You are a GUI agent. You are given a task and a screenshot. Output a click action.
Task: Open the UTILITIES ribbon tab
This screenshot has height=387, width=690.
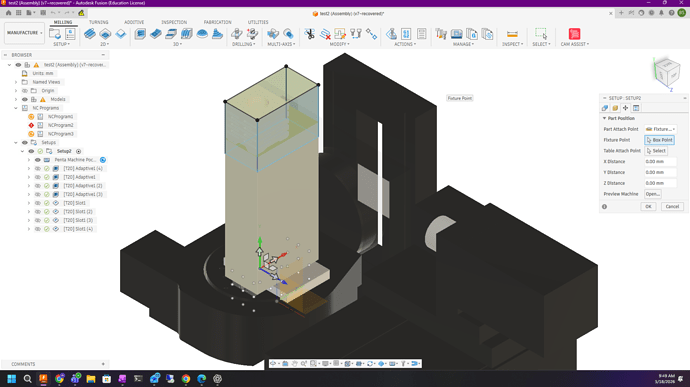click(258, 22)
